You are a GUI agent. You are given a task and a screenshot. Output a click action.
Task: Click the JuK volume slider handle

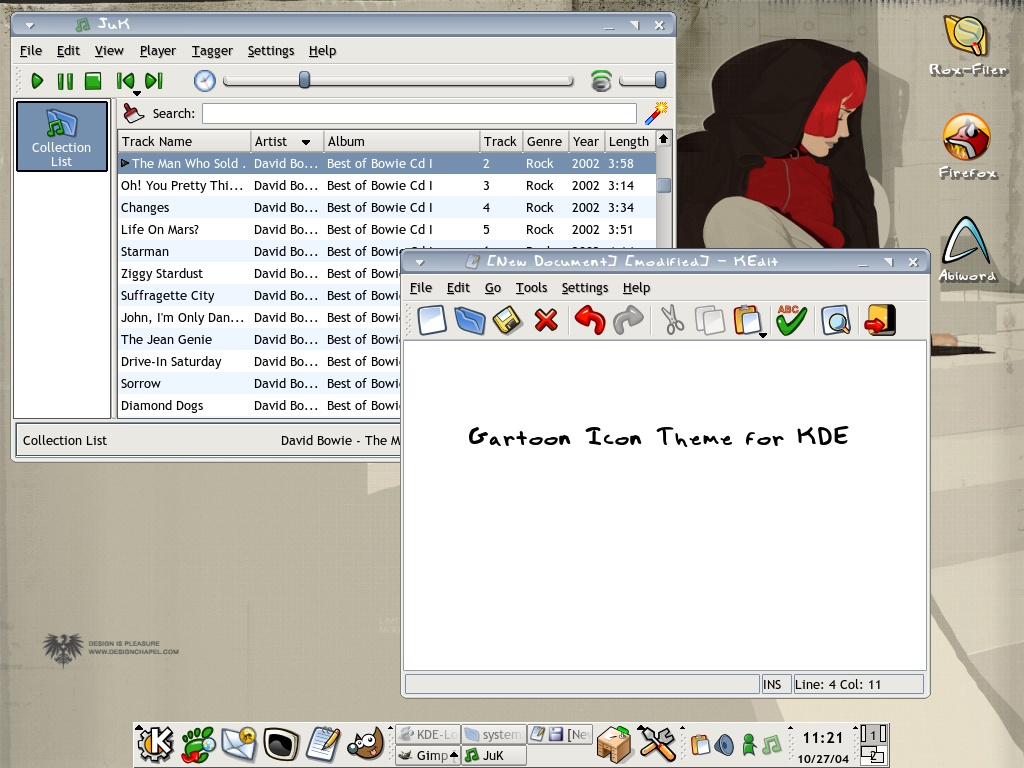[x=660, y=80]
